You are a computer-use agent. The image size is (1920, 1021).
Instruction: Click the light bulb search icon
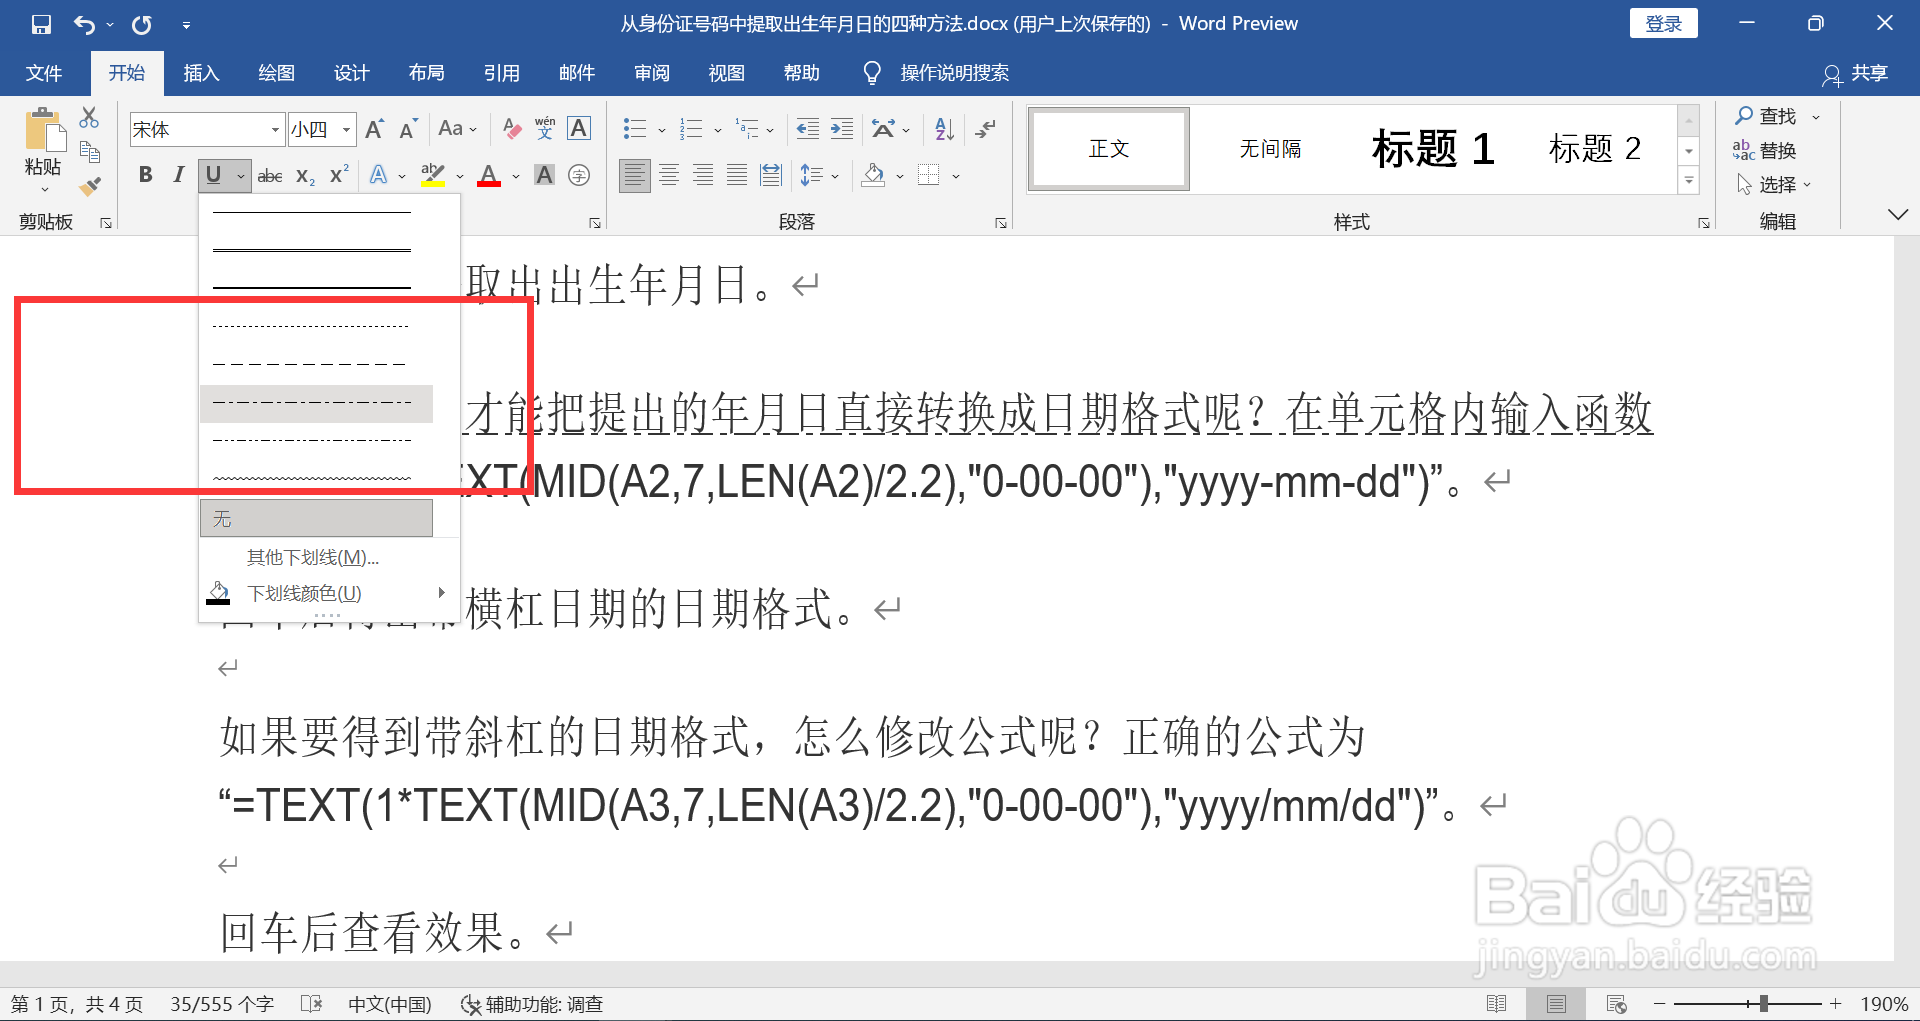click(872, 73)
